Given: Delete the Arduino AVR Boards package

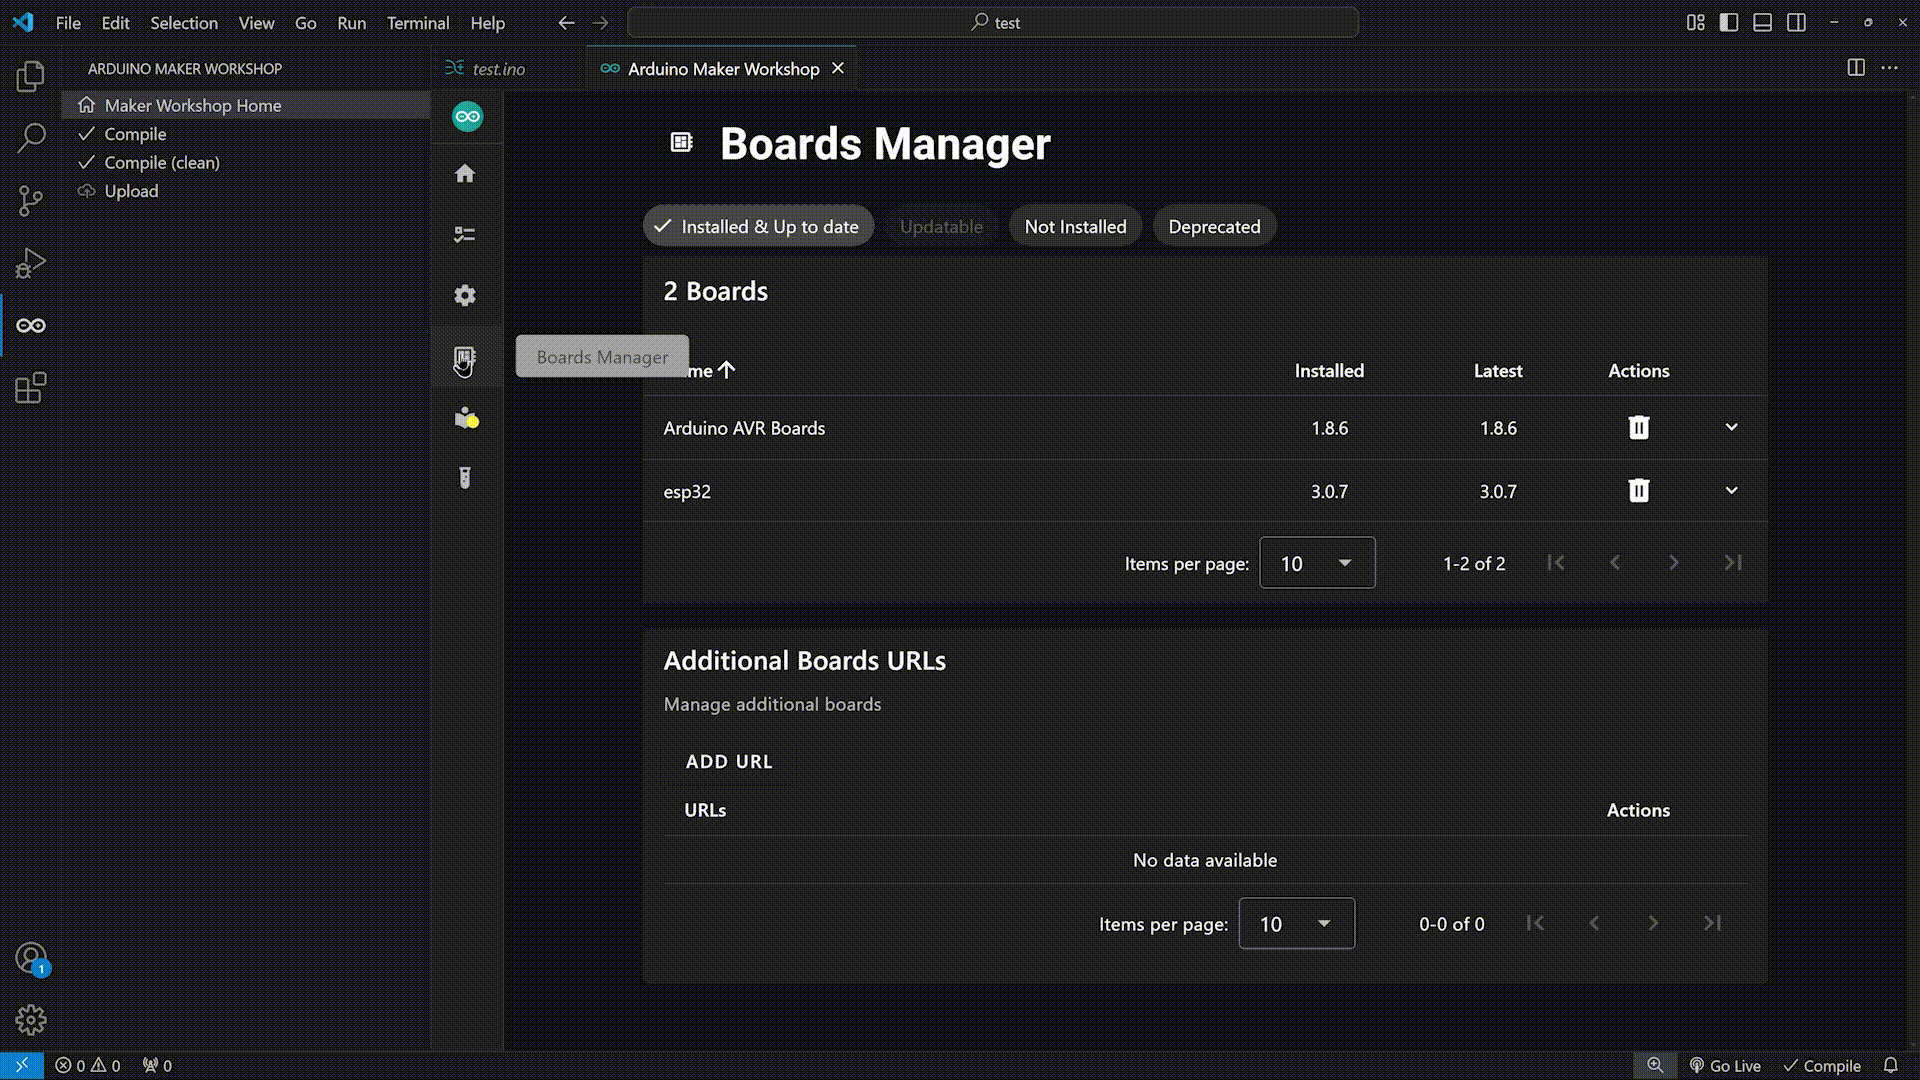Looking at the screenshot, I should pos(1638,428).
